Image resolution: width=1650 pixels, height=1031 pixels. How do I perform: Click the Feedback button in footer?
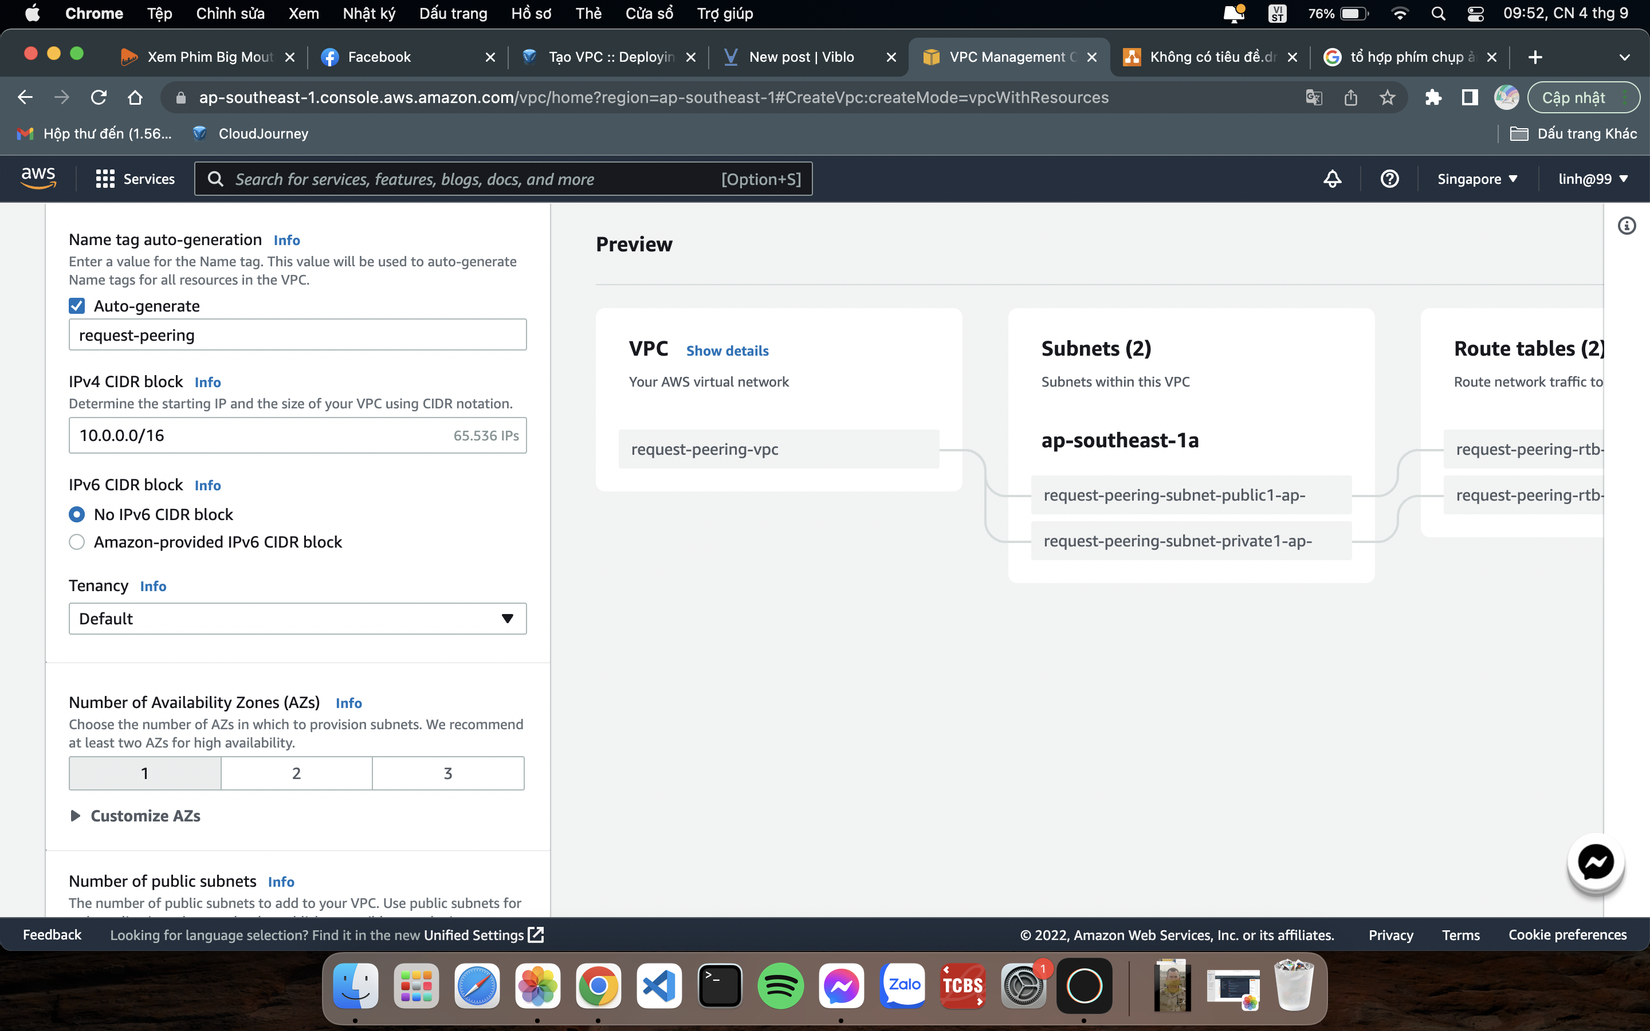pyautogui.click(x=52, y=935)
